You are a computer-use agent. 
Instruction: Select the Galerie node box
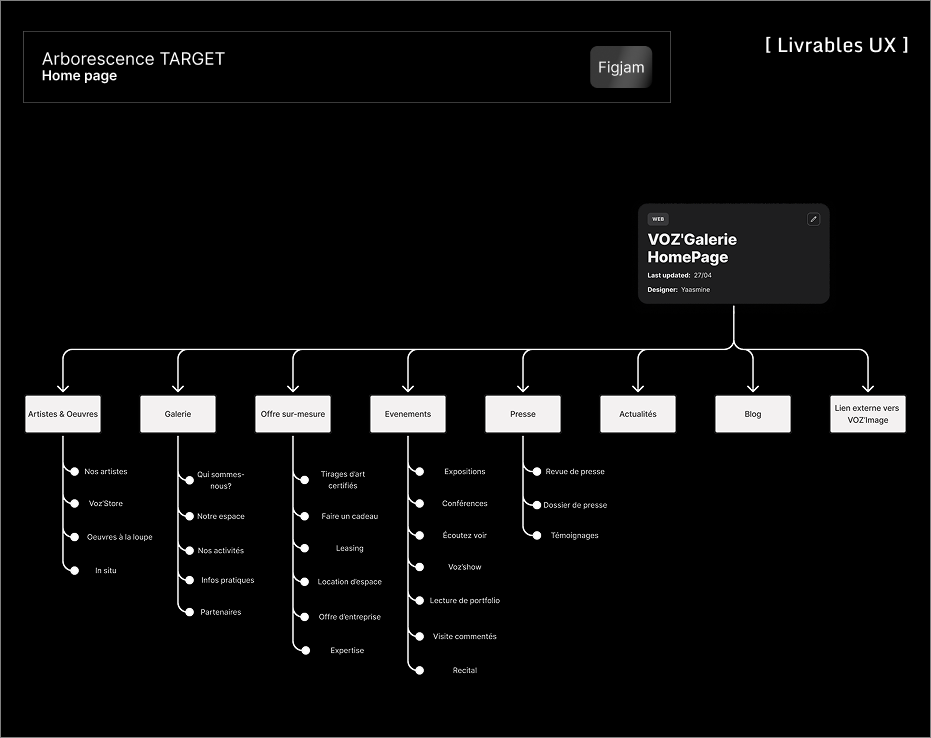tap(178, 414)
